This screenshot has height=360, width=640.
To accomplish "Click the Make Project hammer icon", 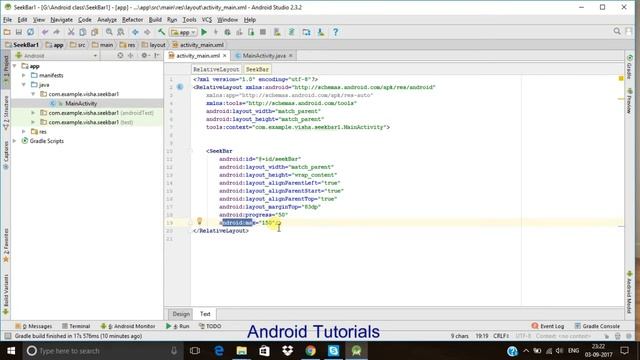I will [162, 32].
